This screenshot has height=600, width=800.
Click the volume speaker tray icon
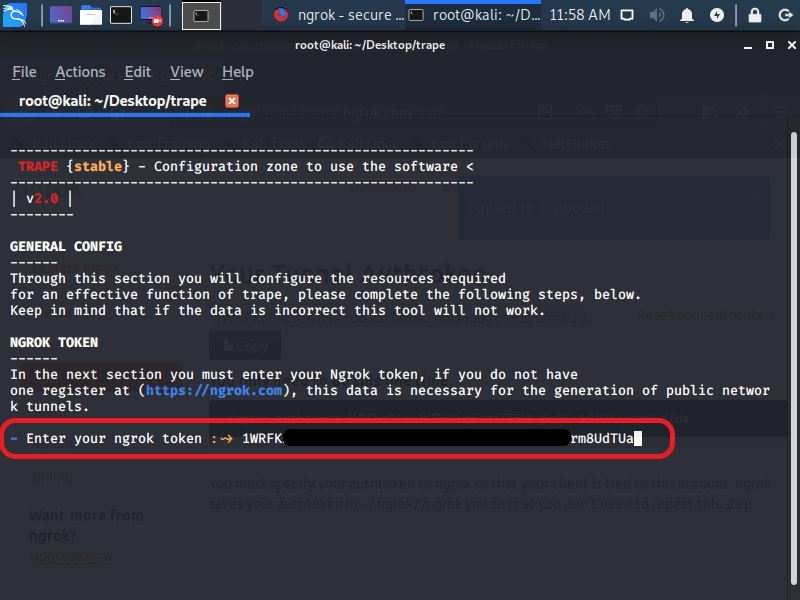657,15
